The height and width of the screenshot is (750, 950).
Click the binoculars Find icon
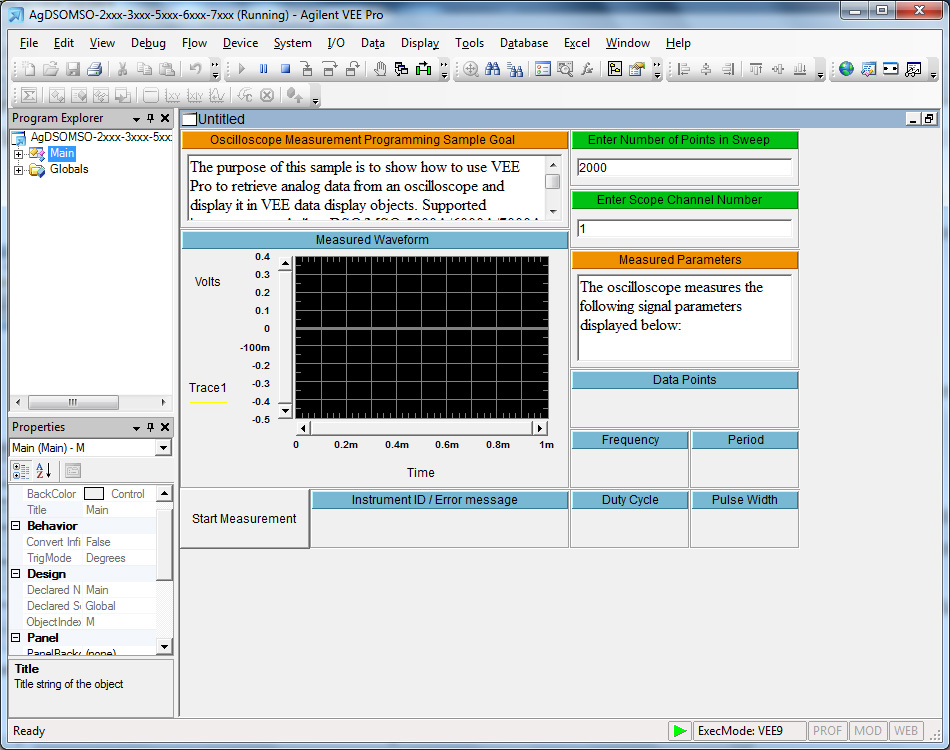tap(493, 69)
